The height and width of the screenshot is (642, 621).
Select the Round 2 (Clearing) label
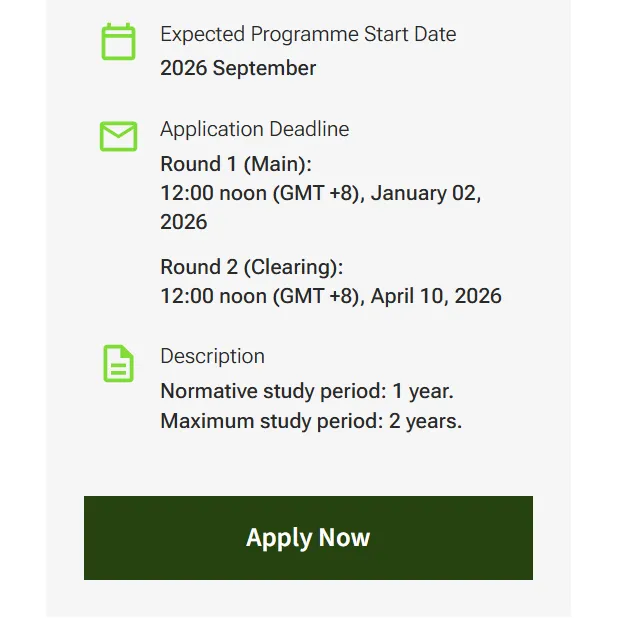click(x=251, y=267)
